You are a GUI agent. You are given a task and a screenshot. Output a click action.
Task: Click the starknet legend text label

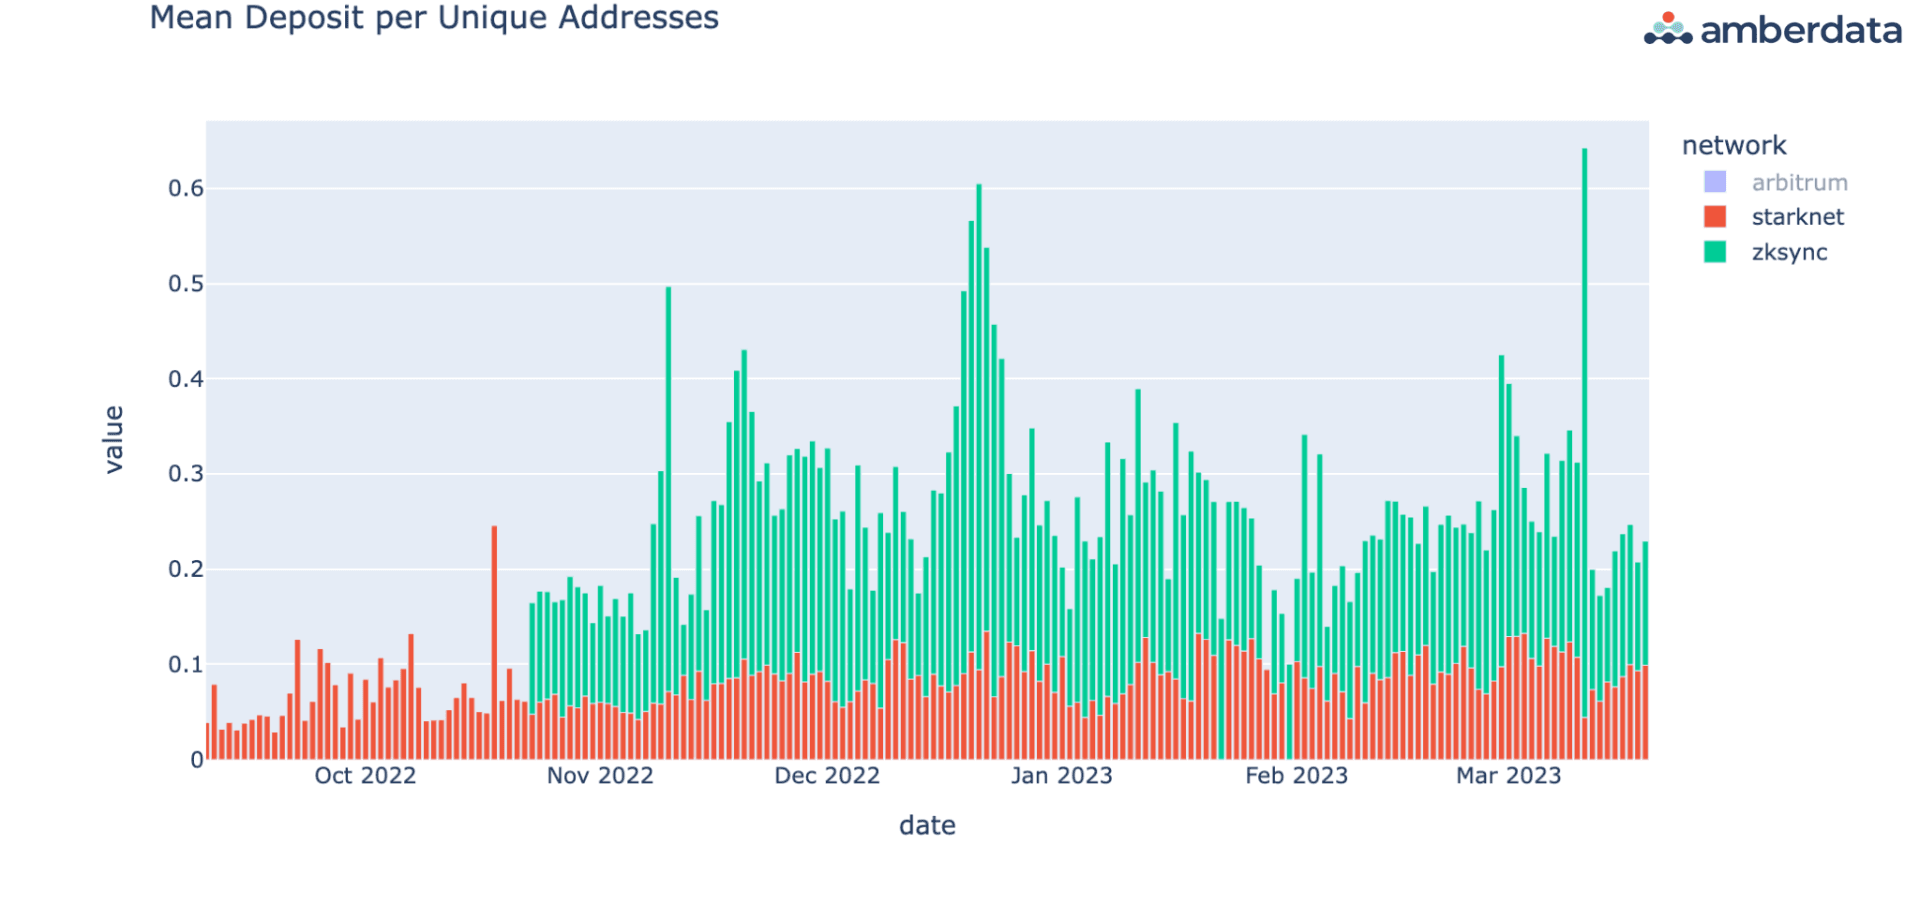tap(1797, 217)
